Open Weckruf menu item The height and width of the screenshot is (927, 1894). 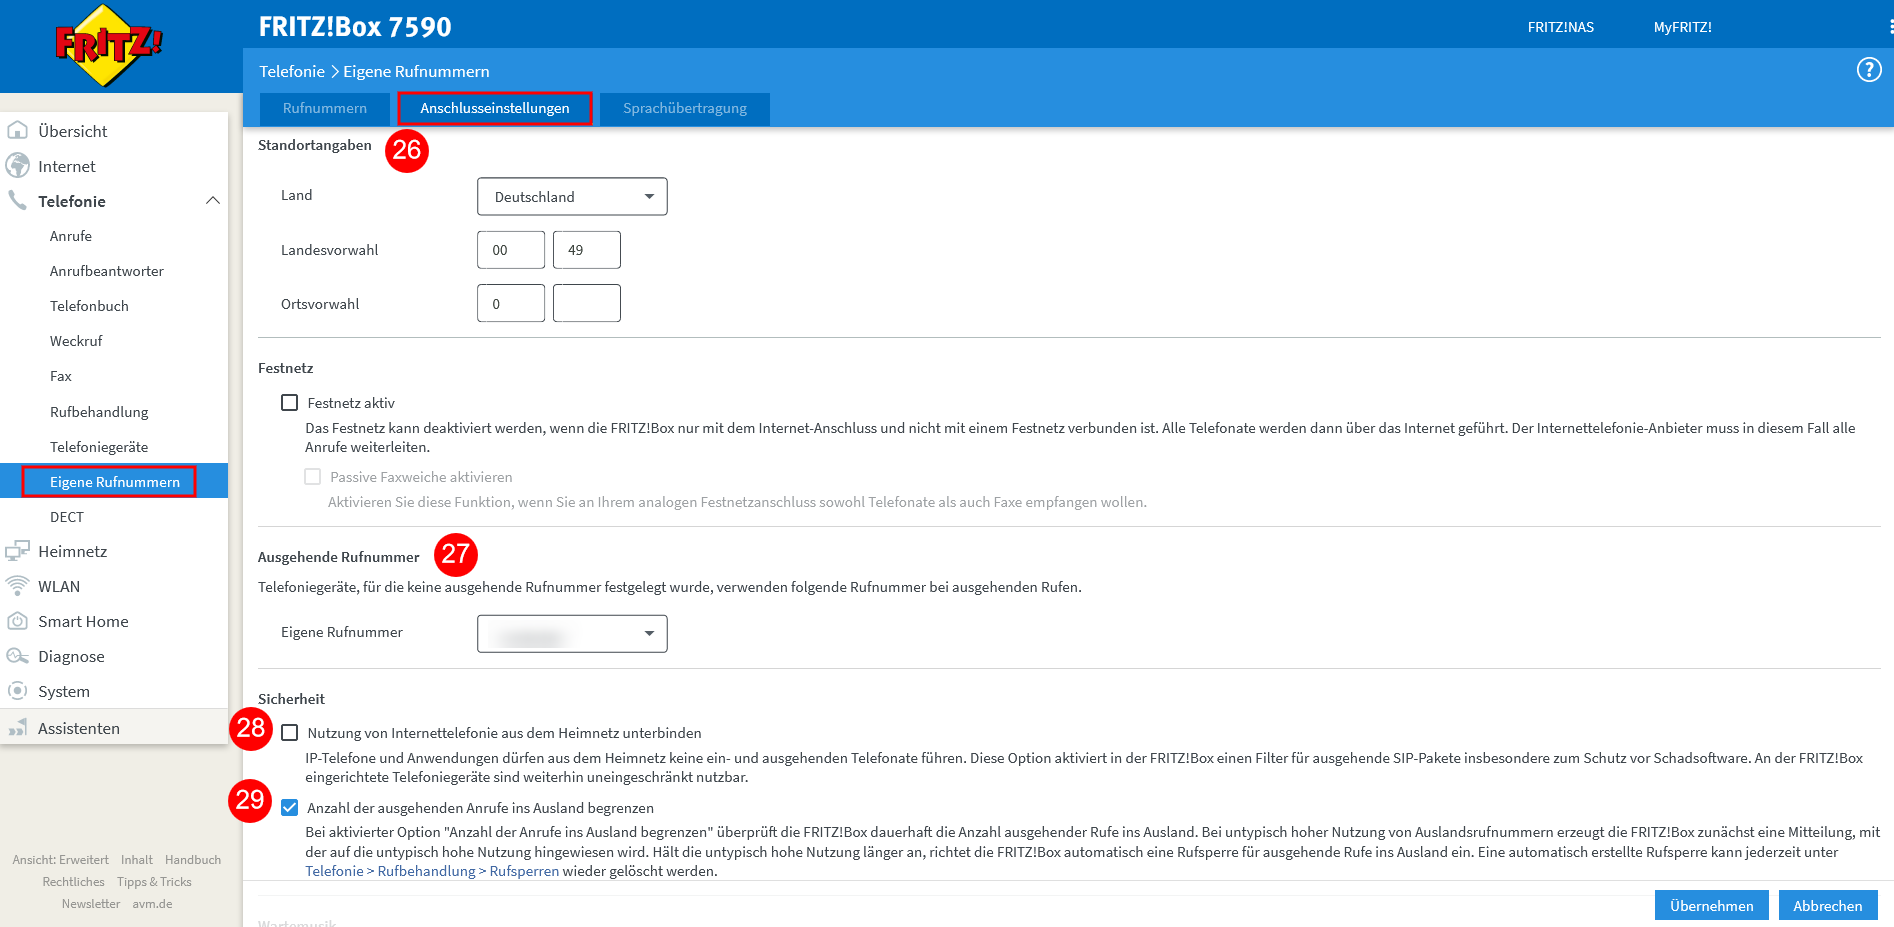(x=76, y=341)
